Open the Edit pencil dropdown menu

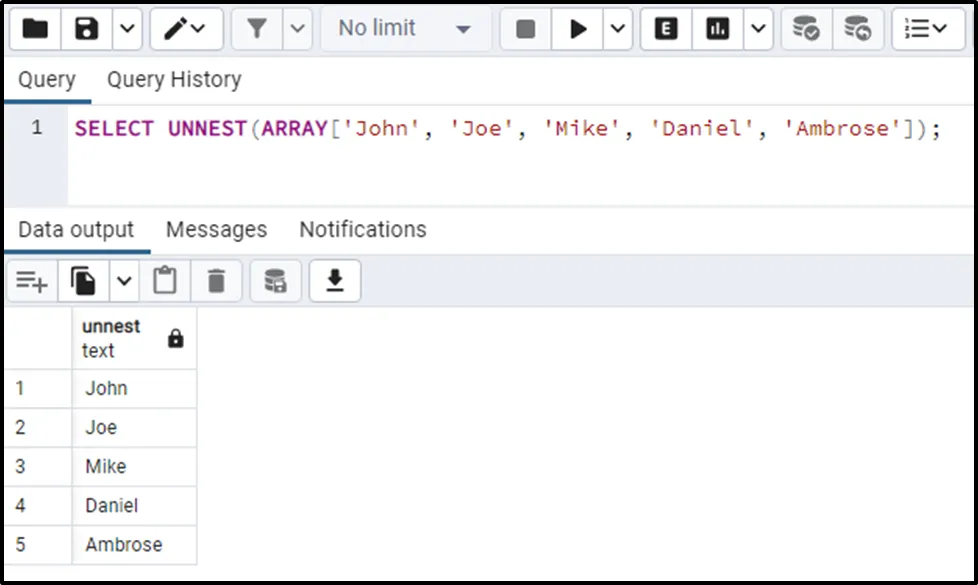click(x=186, y=29)
